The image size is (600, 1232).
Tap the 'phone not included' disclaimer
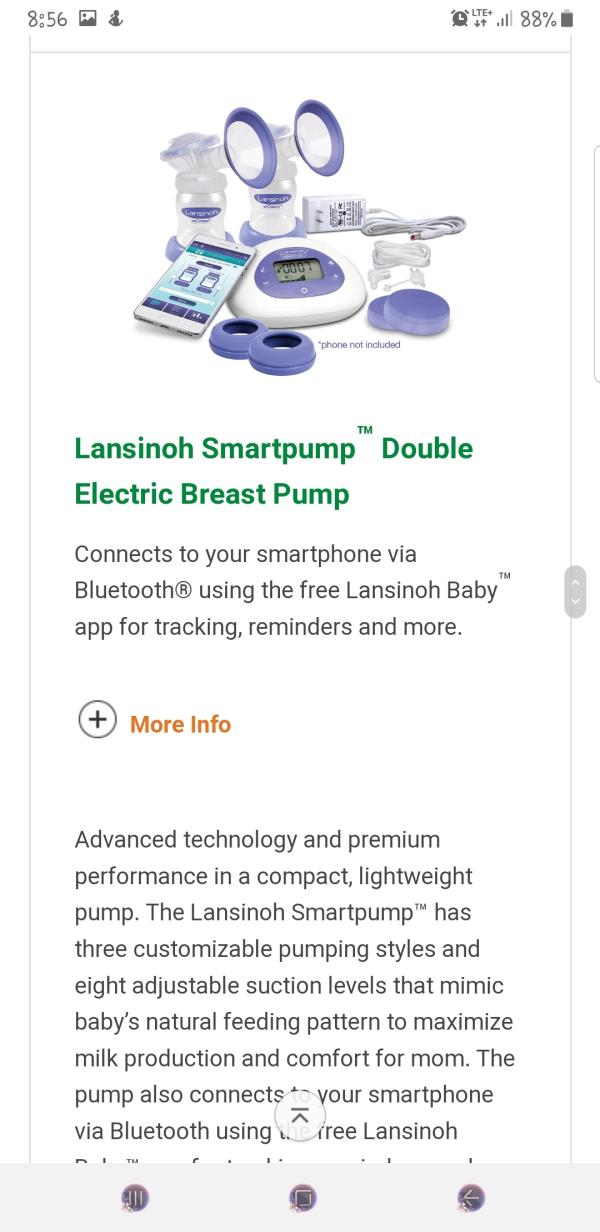359,345
